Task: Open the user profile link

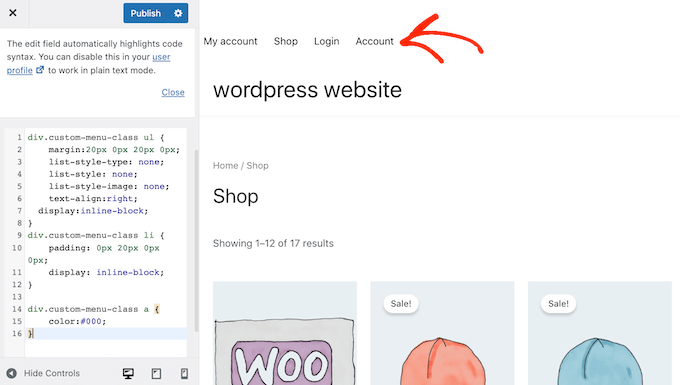Action: pyautogui.click(x=161, y=57)
